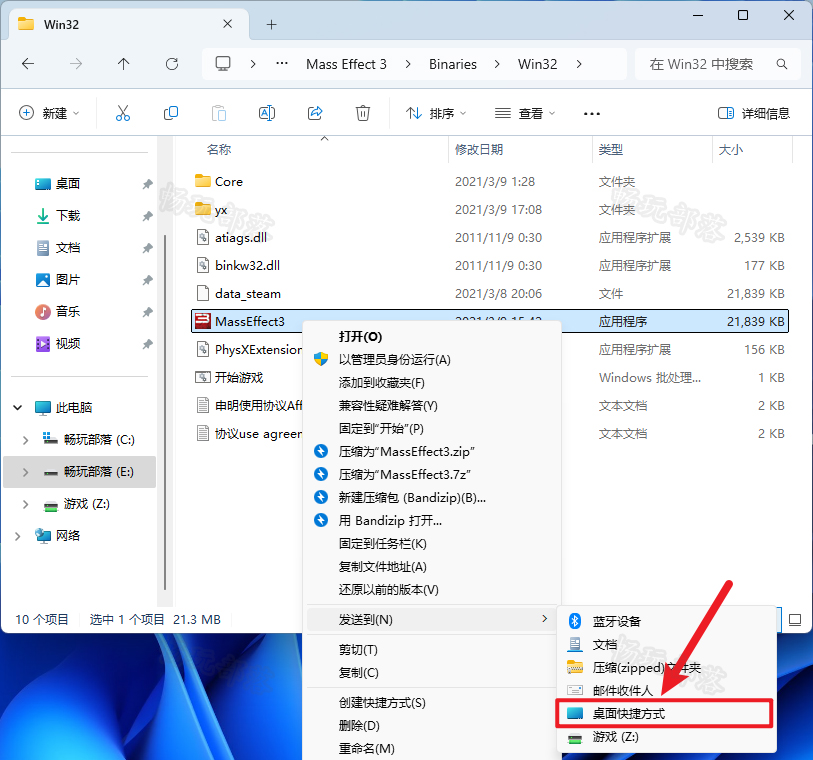Select the 开始游戏 batch file

239,377
